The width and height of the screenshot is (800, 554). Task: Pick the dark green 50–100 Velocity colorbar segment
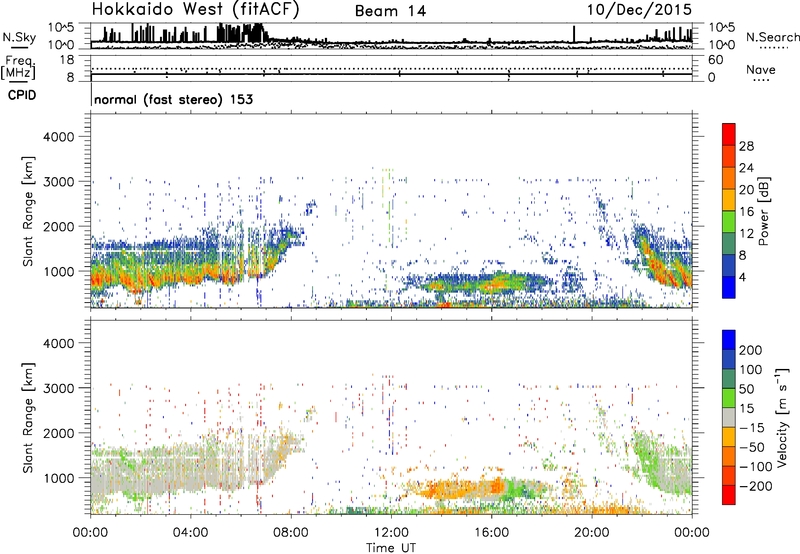click(x=729, y=379)
